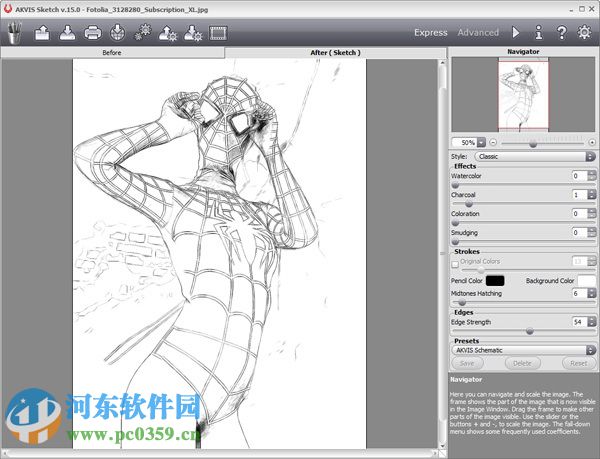Click the image vertical scrollbar
Image resolution: width=600 pixels, height=459 pixels.
point(442,254)
